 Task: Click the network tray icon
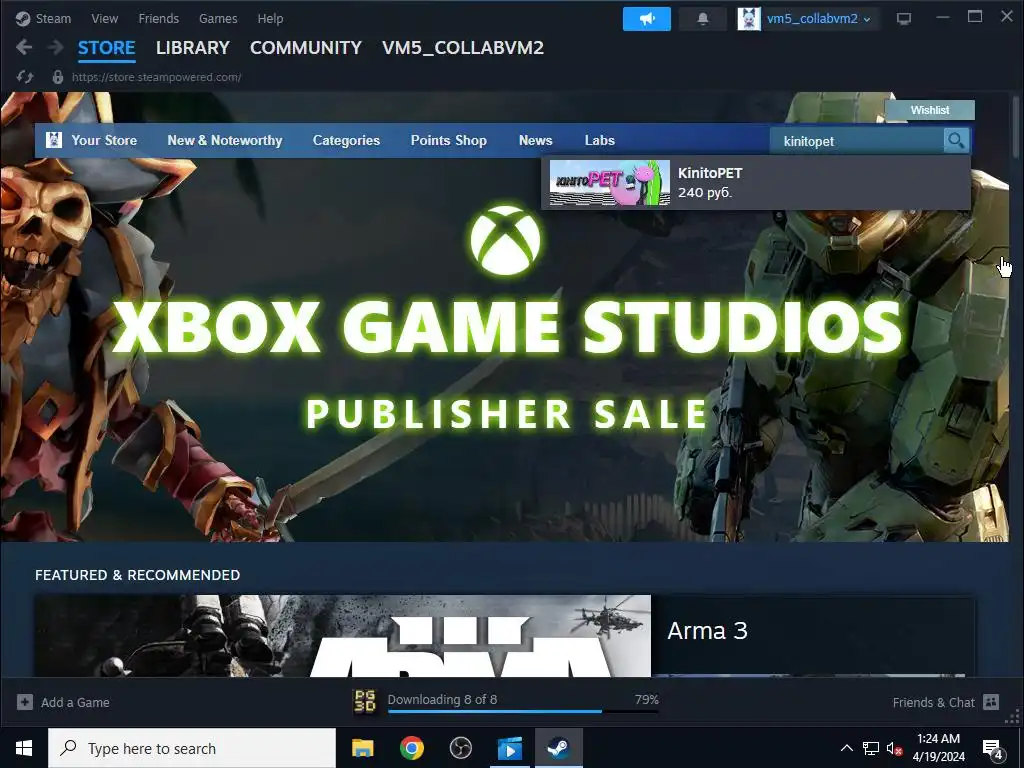click(x=871, y=748)
